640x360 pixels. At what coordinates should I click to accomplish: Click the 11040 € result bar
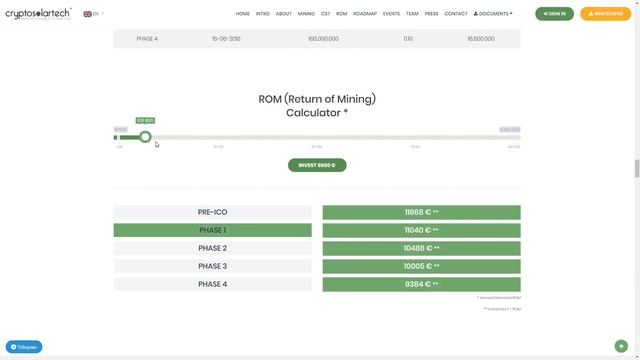[x=422, y=230]
